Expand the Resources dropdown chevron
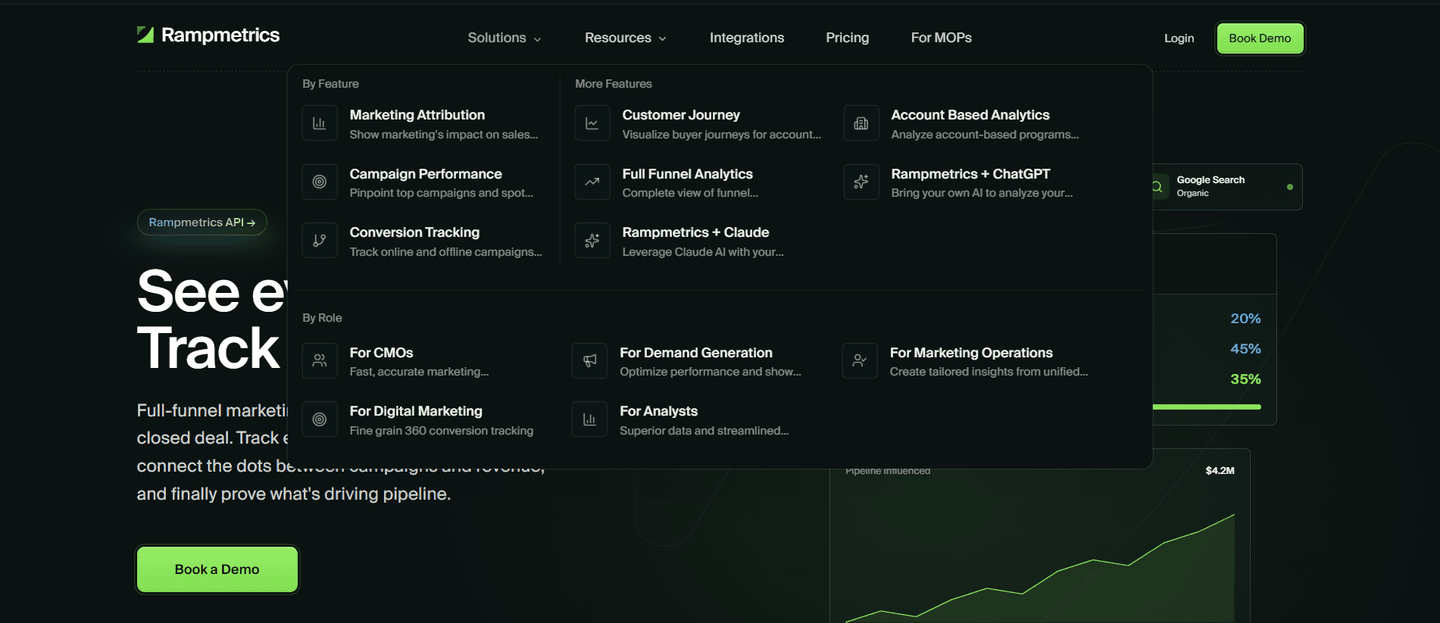 pyautogui.click(x=662, y=39)
